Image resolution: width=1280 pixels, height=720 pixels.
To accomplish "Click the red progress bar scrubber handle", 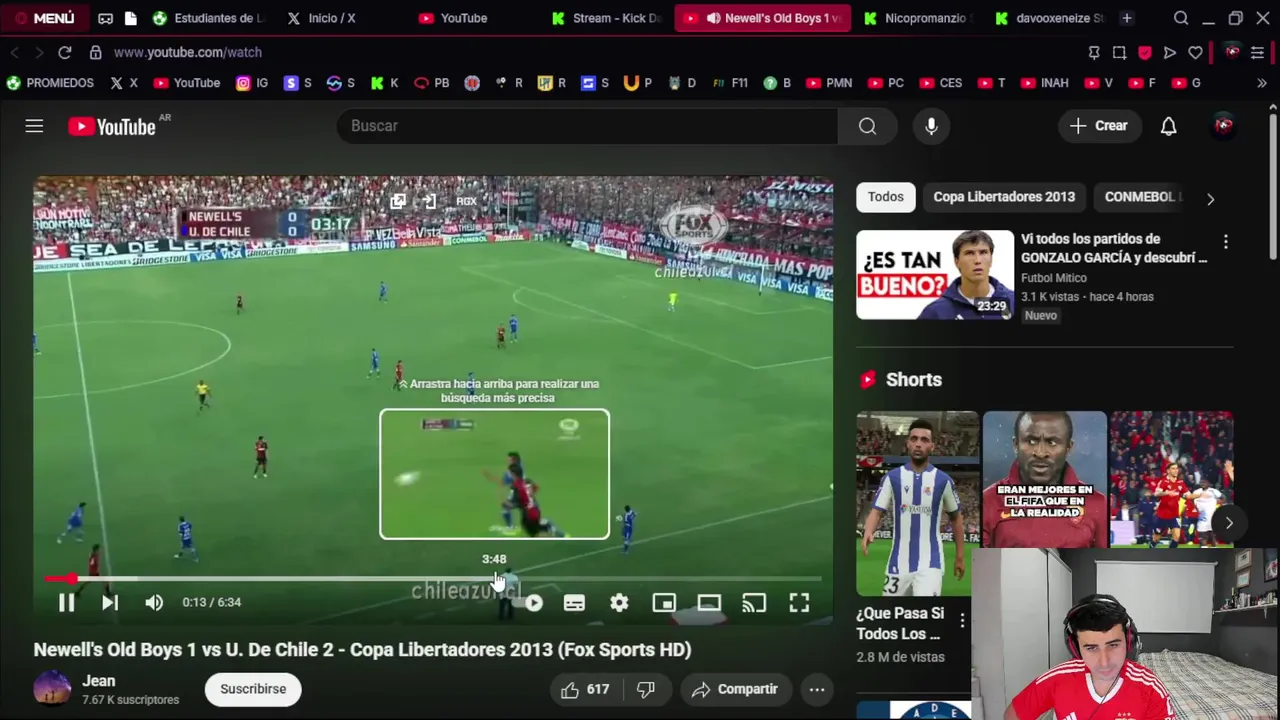I will (72, 578).
